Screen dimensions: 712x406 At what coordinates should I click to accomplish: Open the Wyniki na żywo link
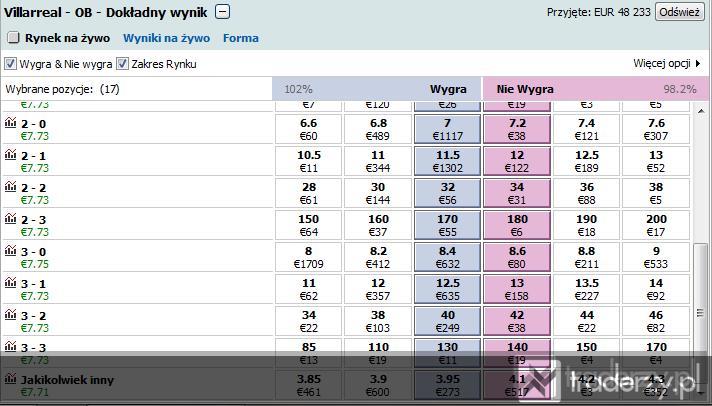click(x=166, y=38)
